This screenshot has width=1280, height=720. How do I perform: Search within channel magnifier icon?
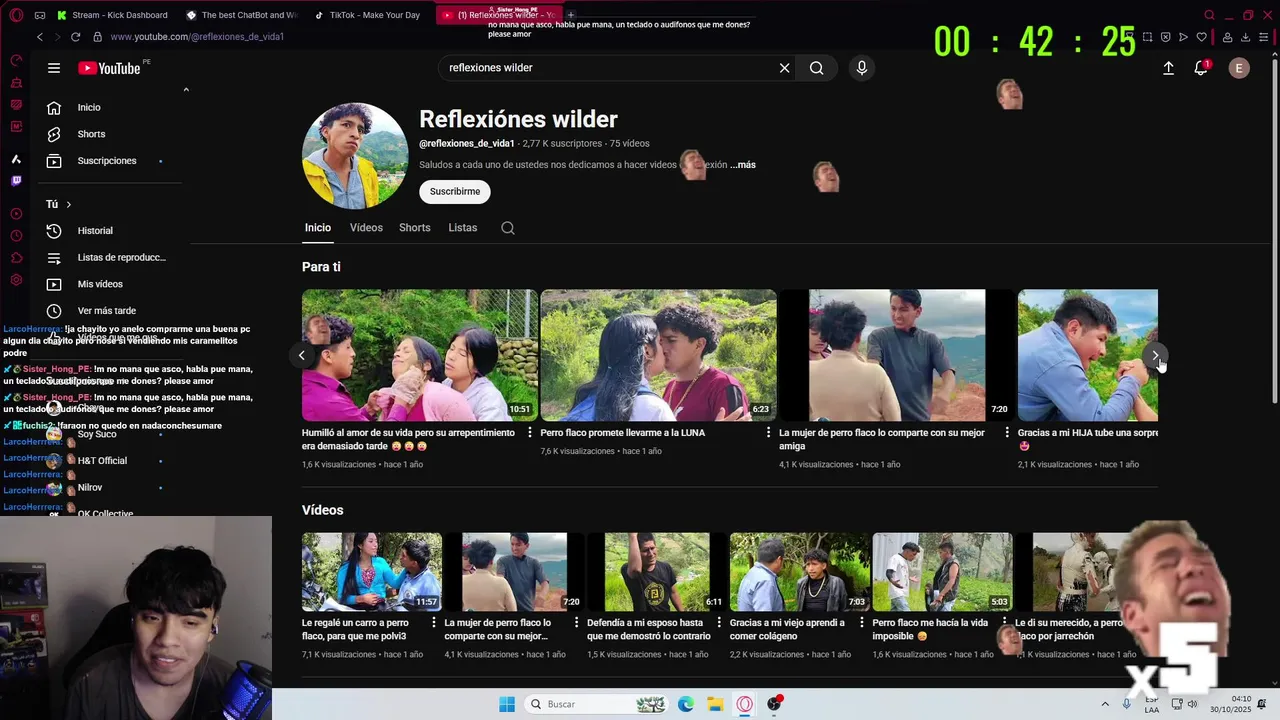(x=508, y=228)
